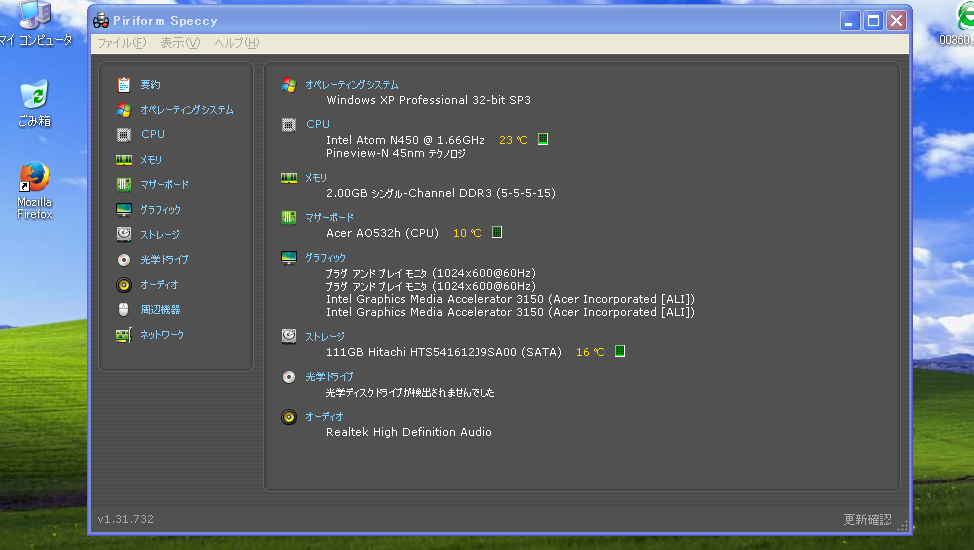Image resolution: width=974 pixels, height=550 pixels.
Task: Click the storage disk icon in summary panel
Action: click(x=289, y=336)
